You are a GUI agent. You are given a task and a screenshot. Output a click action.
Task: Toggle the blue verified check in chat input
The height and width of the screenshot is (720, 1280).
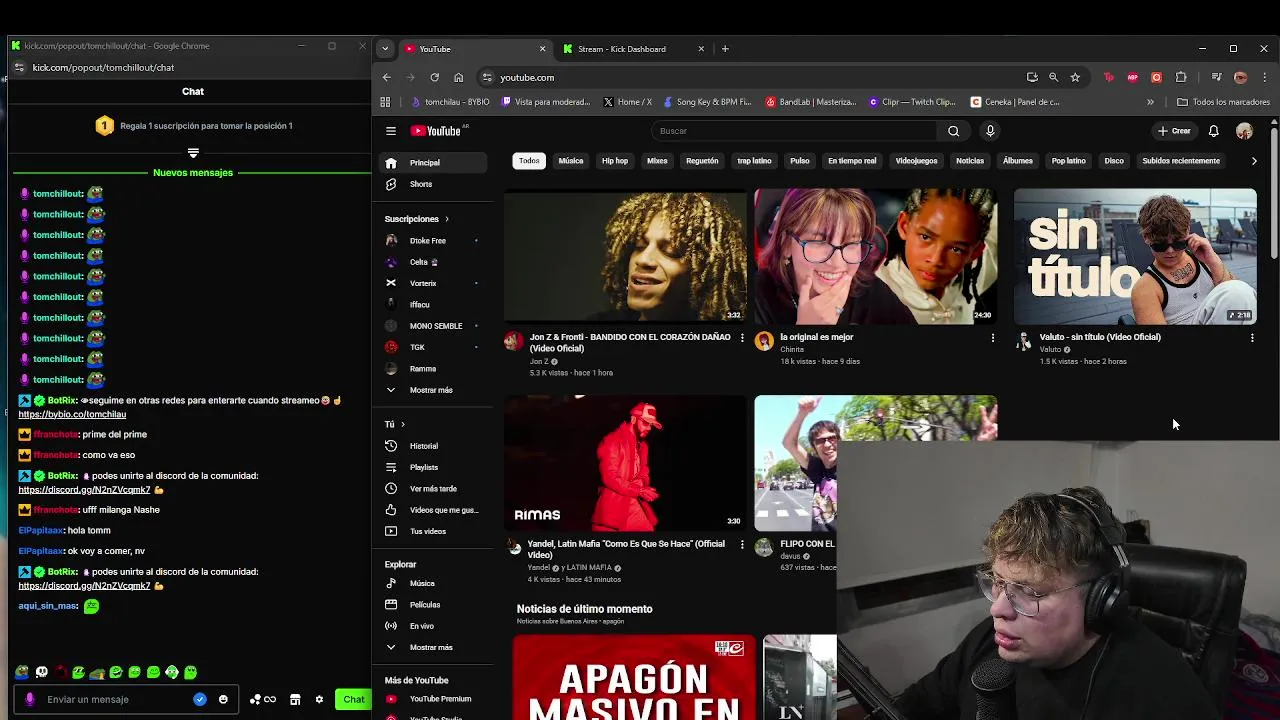coord(200,699)
